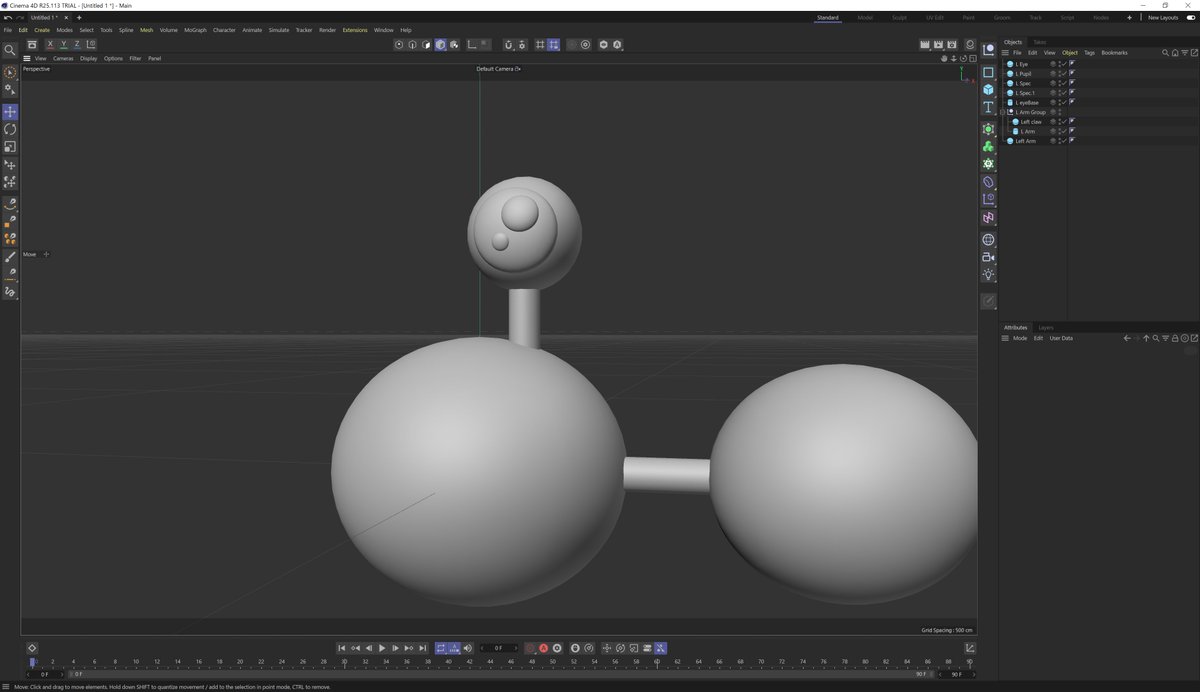Click the Objects panel search icon
Screen dimensions: 1200x692
click(x=1164, y=52)
